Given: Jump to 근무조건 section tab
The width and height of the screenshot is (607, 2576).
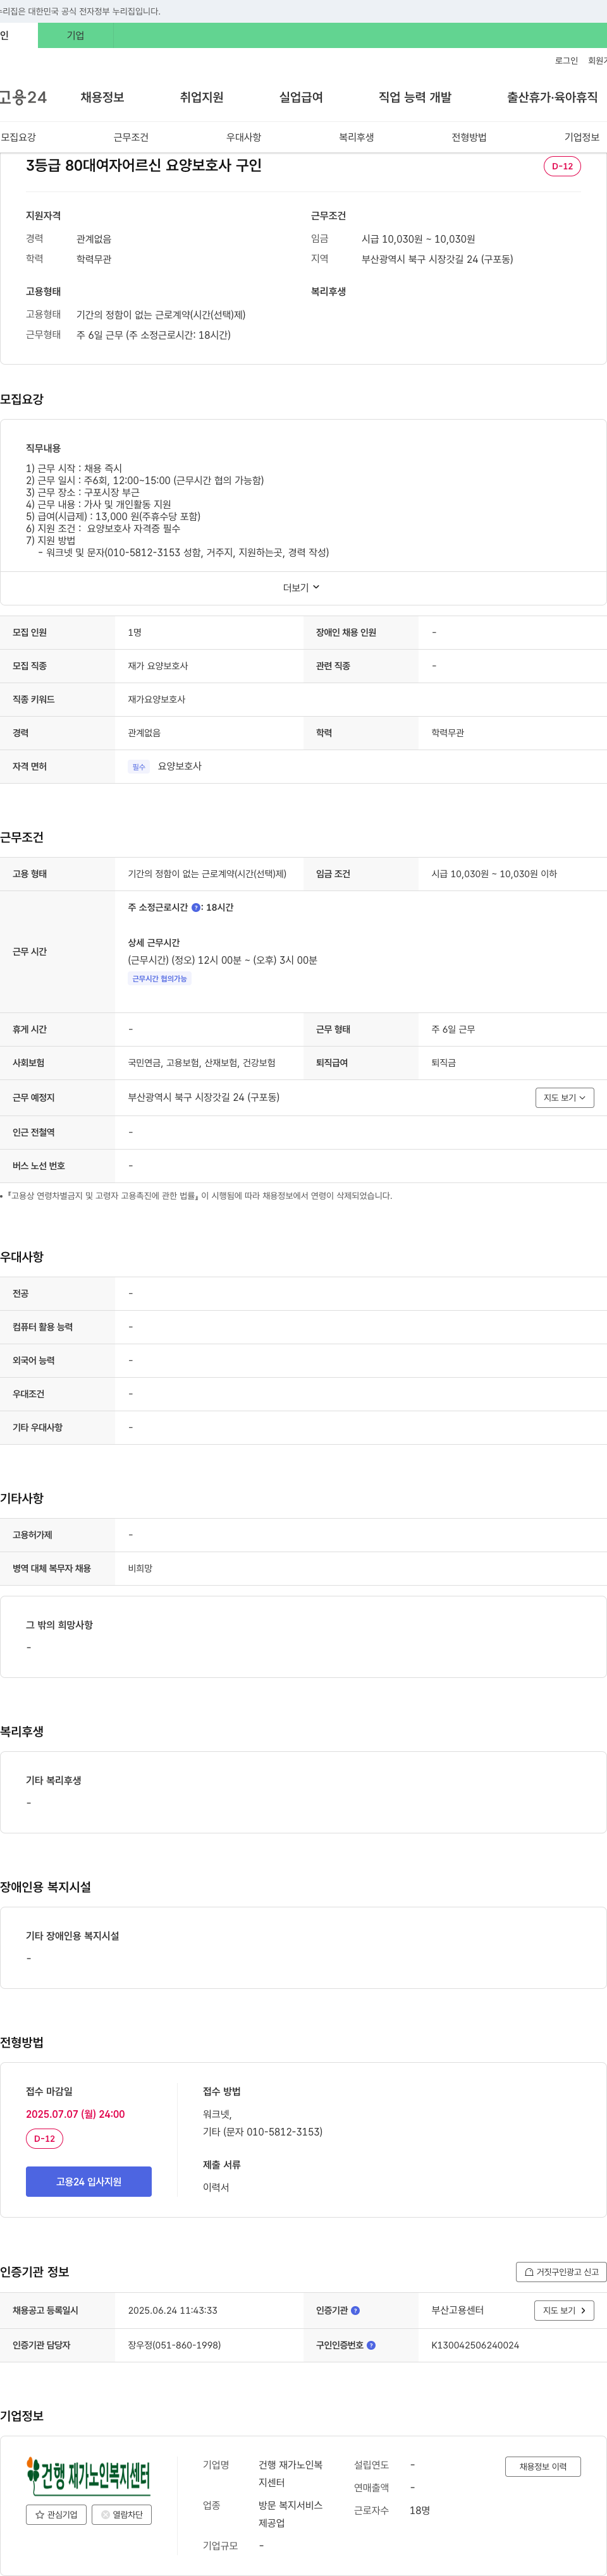Looking at the screenshot, I should pos(131,137).
